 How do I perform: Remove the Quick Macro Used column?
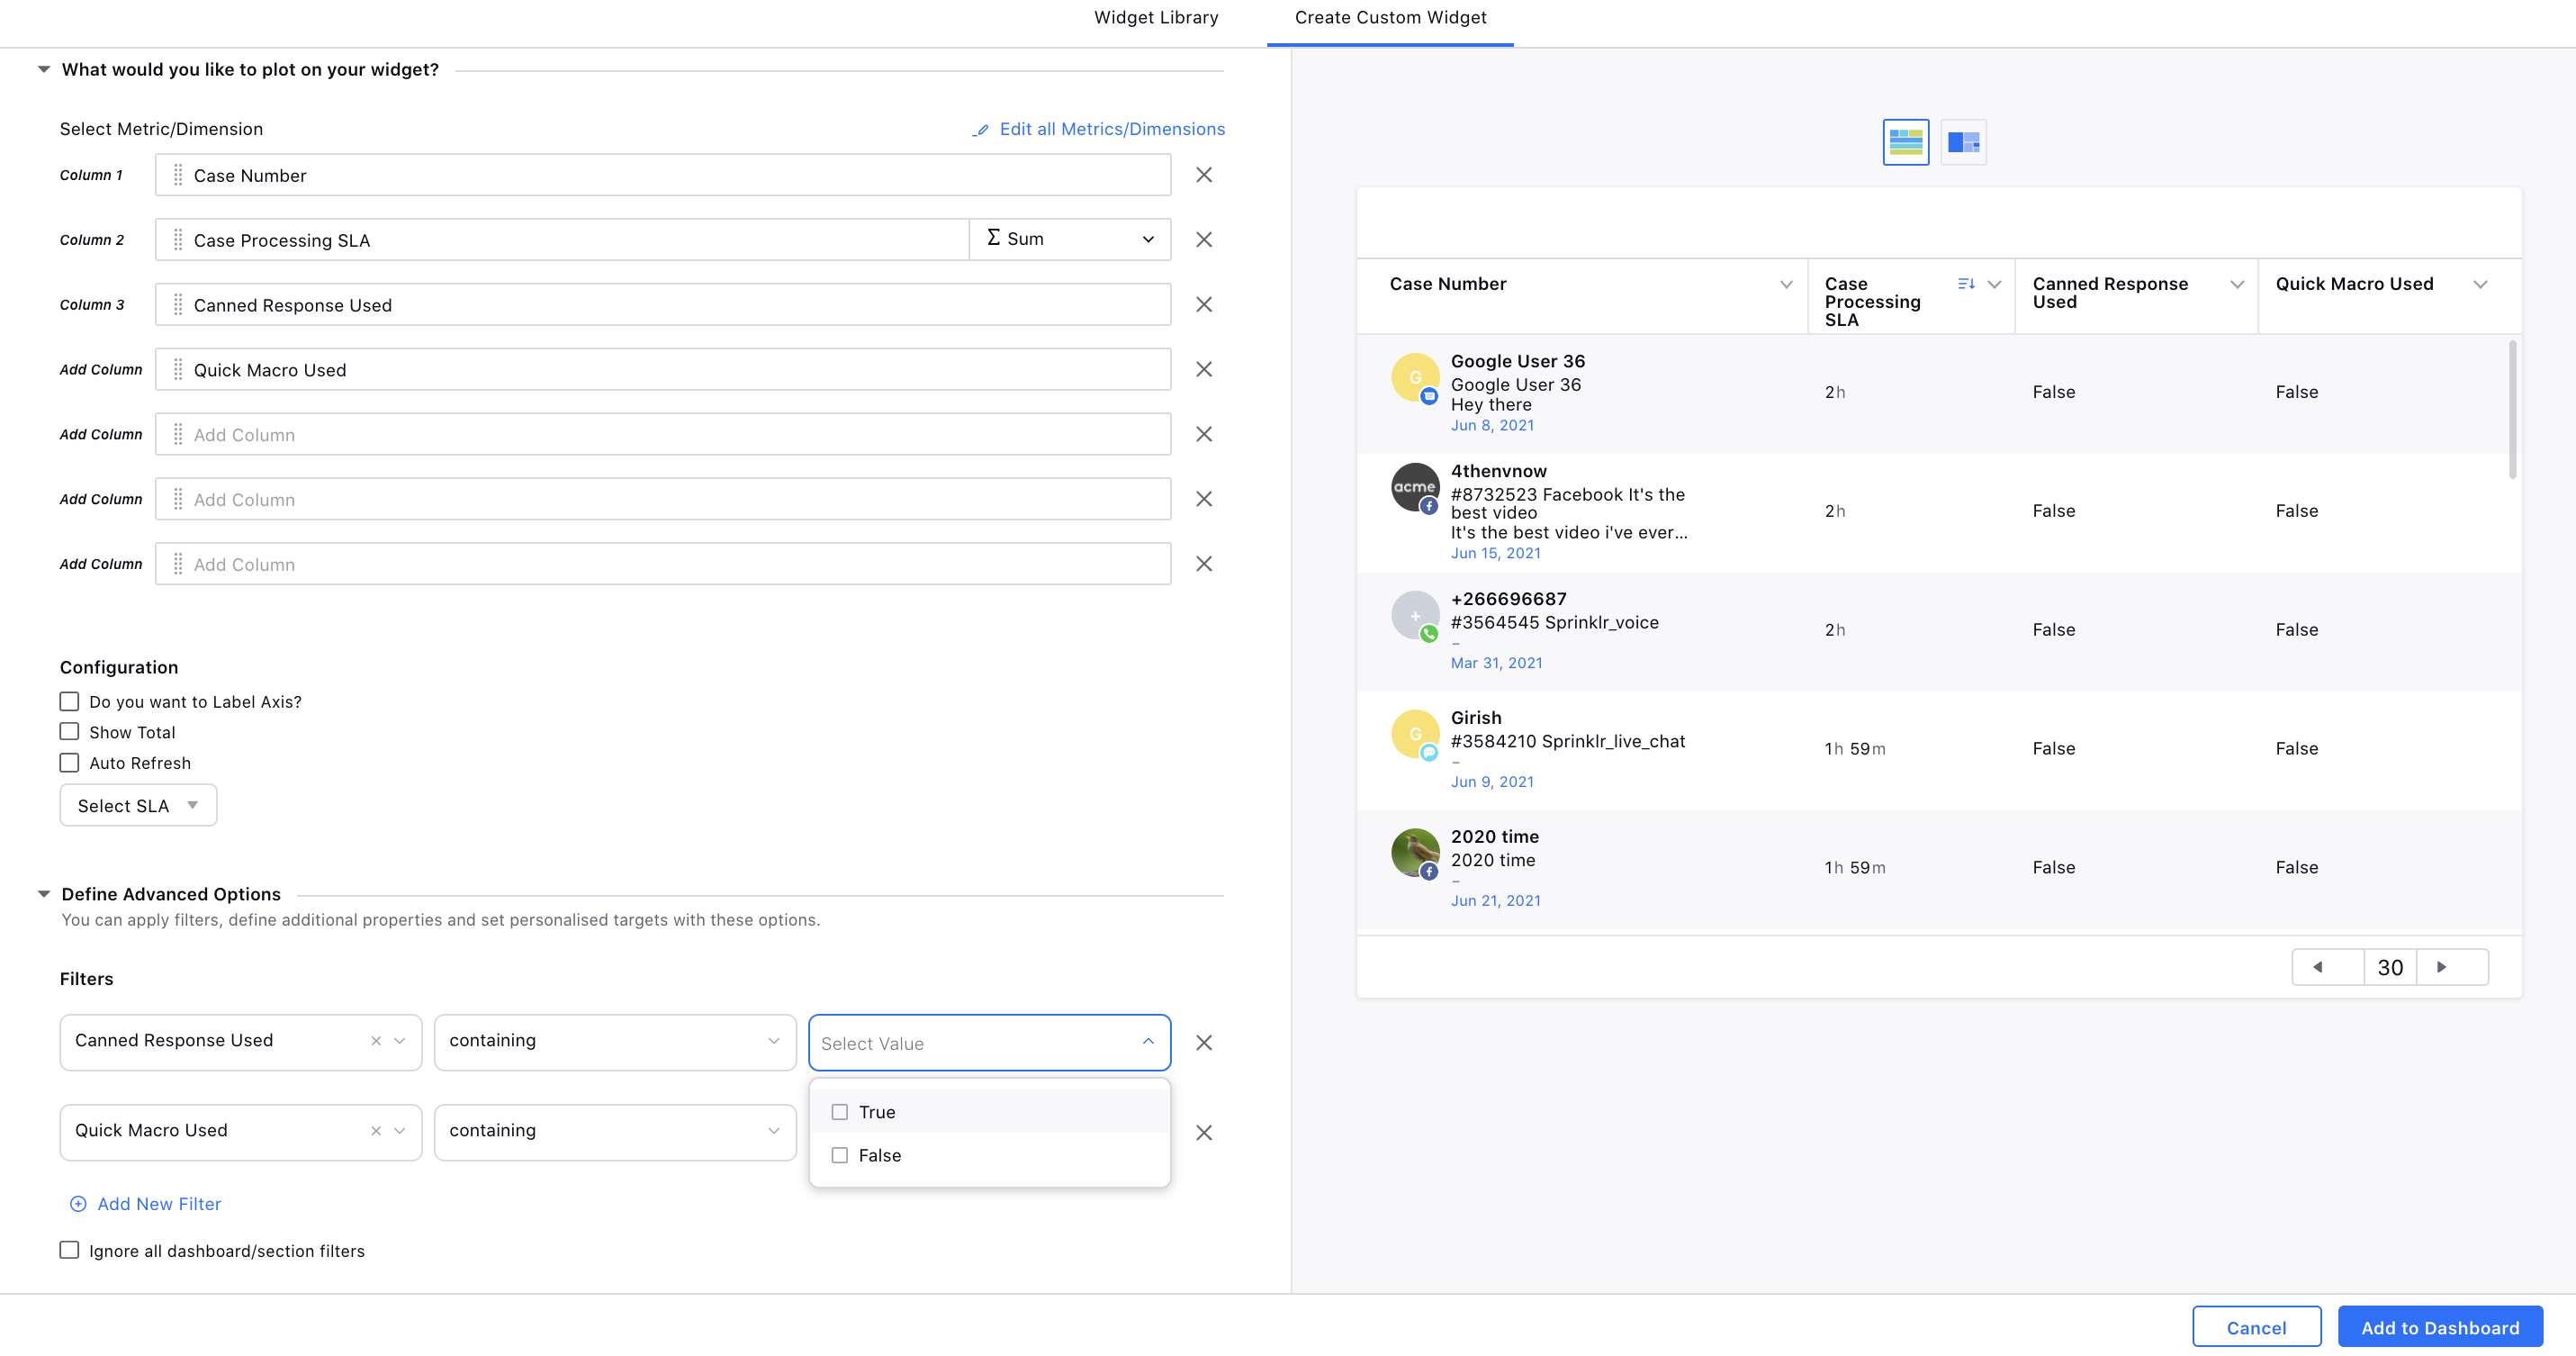(x=1204, y=370)
